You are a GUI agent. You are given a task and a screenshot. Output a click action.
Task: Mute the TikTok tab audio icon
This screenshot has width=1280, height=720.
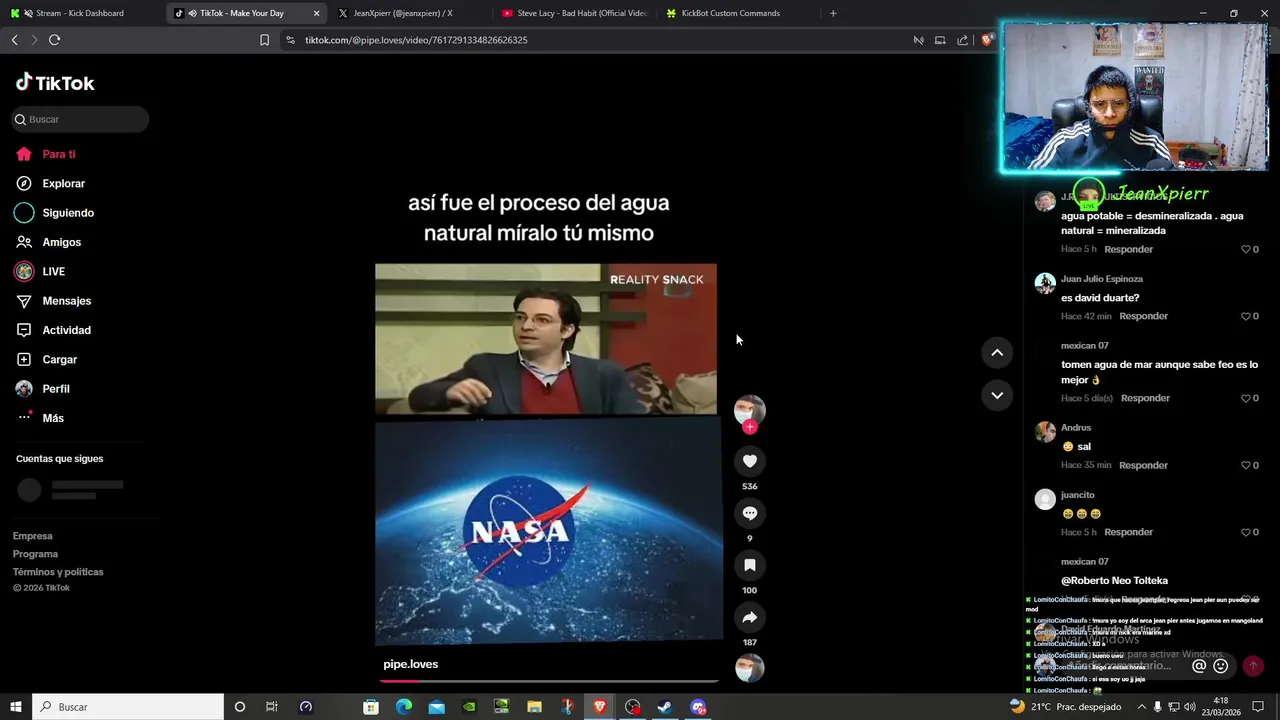click(192, 13)
